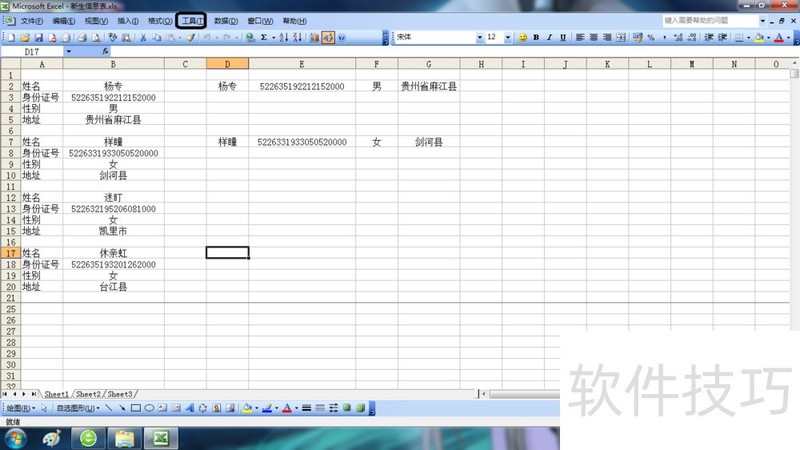The height and width of the screenshot is (450, 800).
Task: Align text left in cell
Action: click(x=580, y=37)
